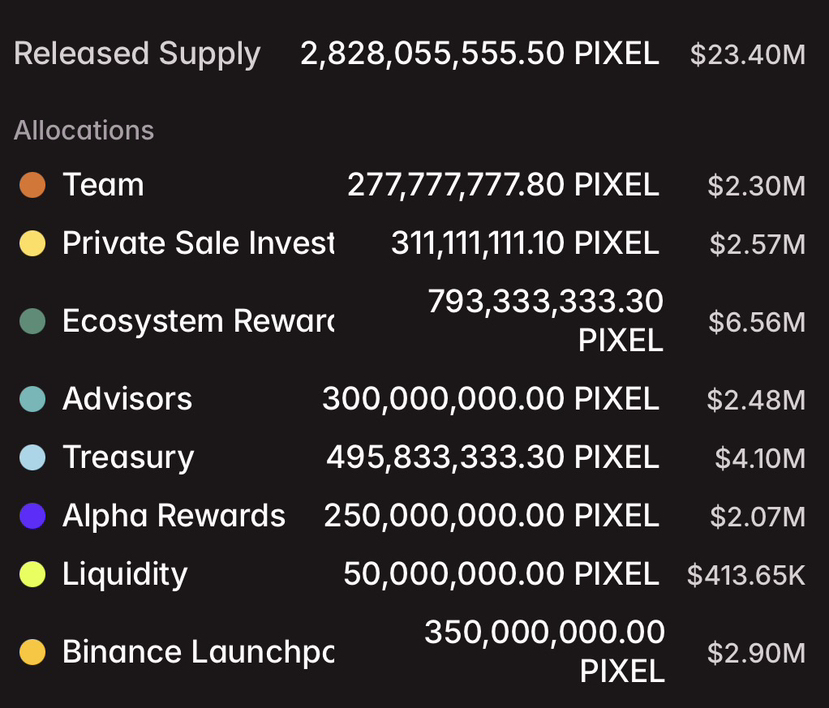Open the Binance Launchpool allocation entry
This screenshot has width=829, height=708.
pyautogui.click(x=412, y=652)
